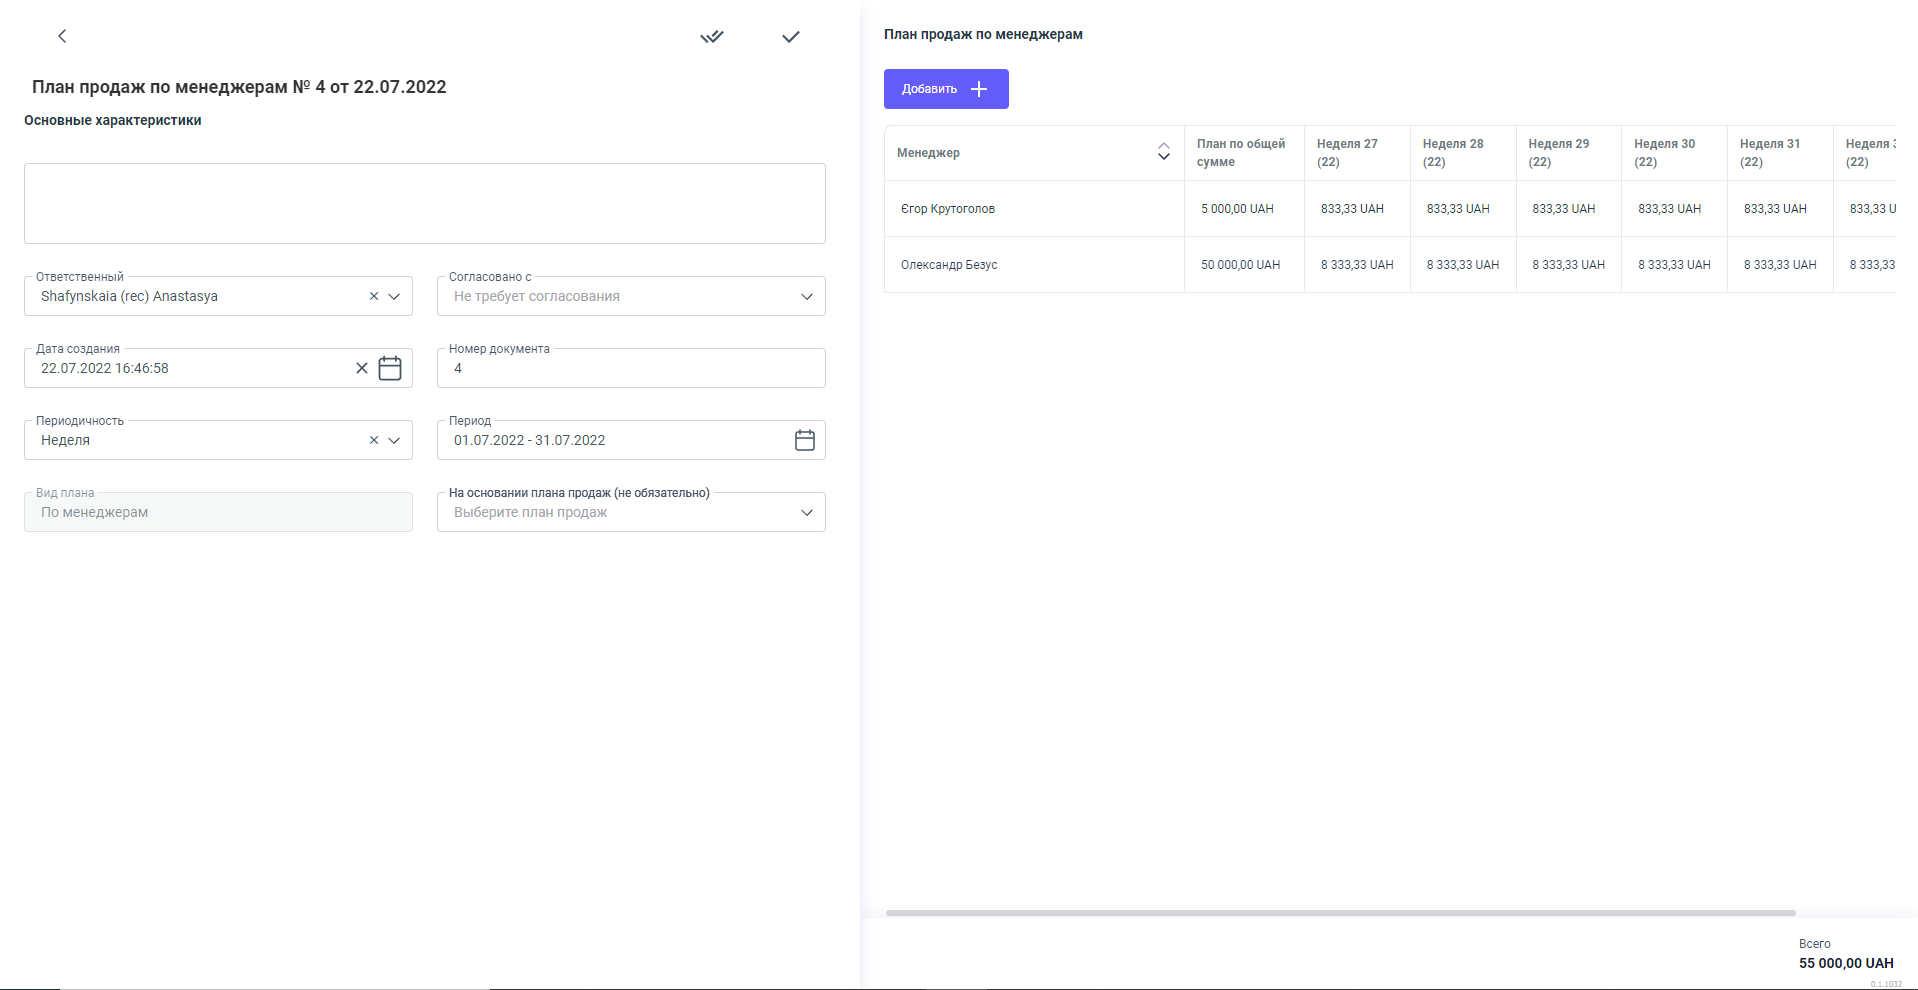
Task: Click the single checkmark save icon
Action: coord(790,37)
